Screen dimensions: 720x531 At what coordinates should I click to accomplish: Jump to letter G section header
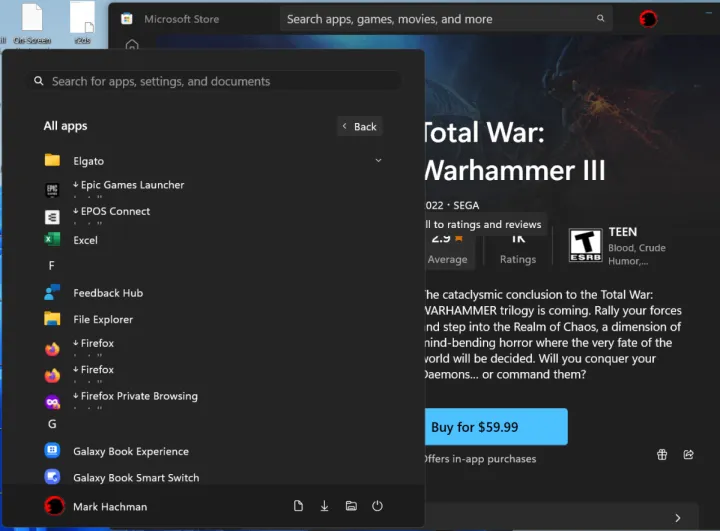coord(52,424)
